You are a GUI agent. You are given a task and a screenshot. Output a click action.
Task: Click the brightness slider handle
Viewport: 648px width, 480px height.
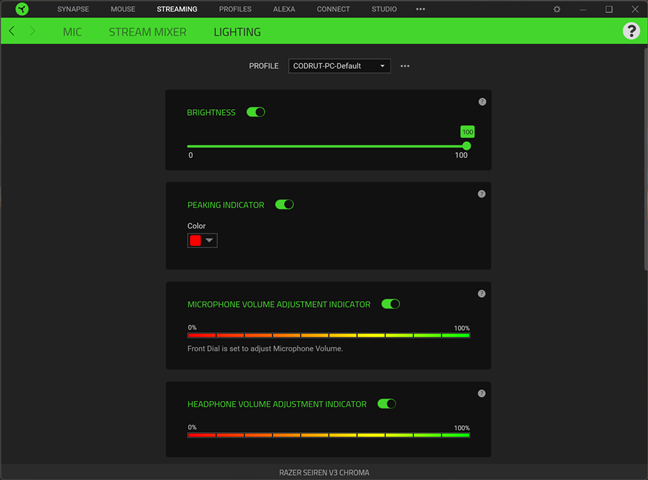[467, 146]
